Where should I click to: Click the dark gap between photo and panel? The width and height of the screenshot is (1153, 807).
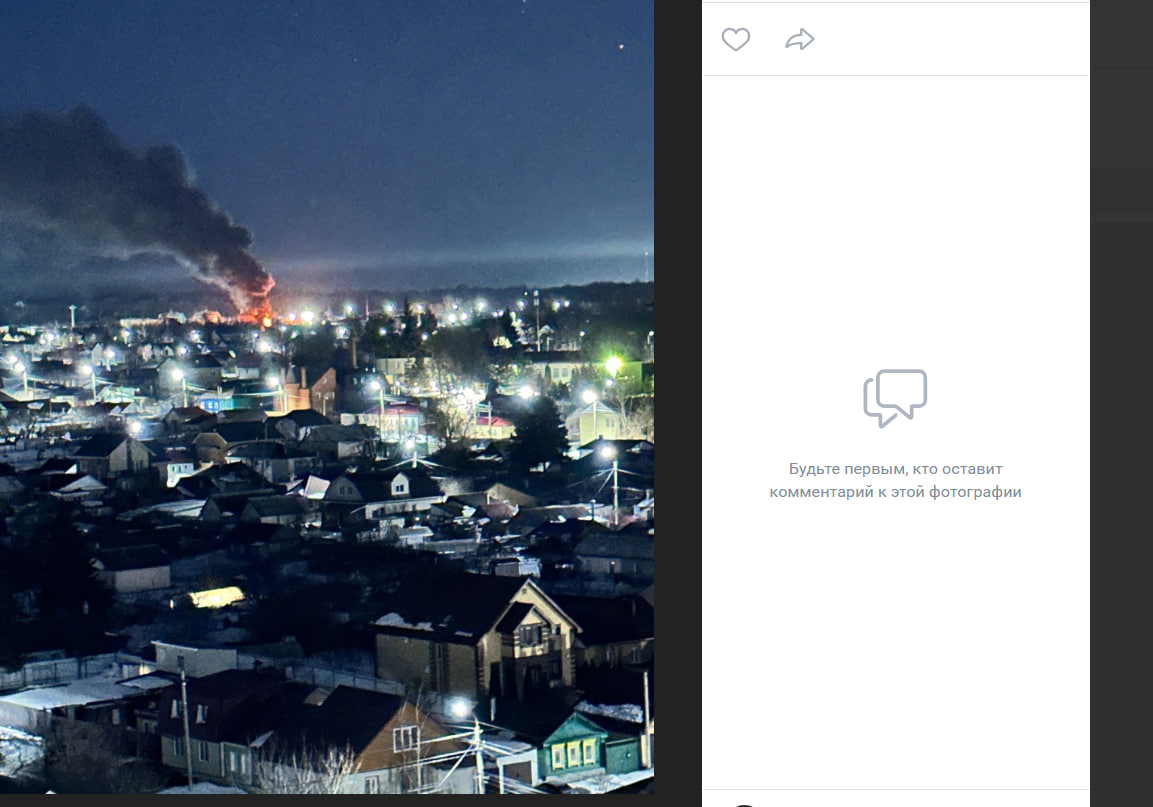(678, 400)
